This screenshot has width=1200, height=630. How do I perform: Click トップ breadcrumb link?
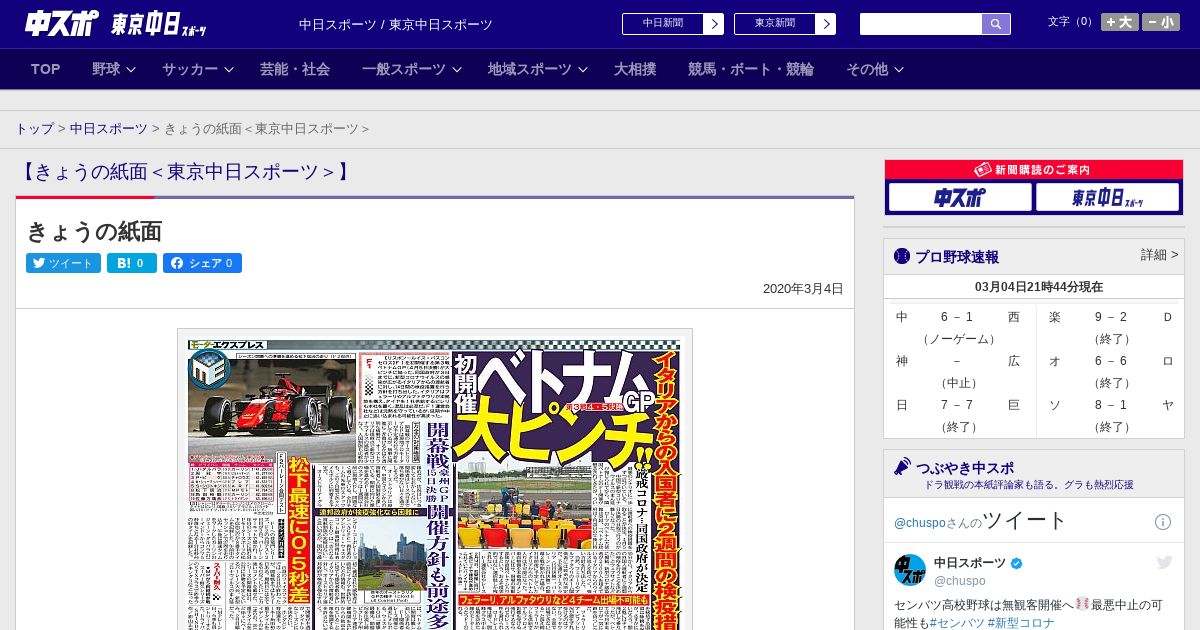pyautogui.click(x=35, y=129)
